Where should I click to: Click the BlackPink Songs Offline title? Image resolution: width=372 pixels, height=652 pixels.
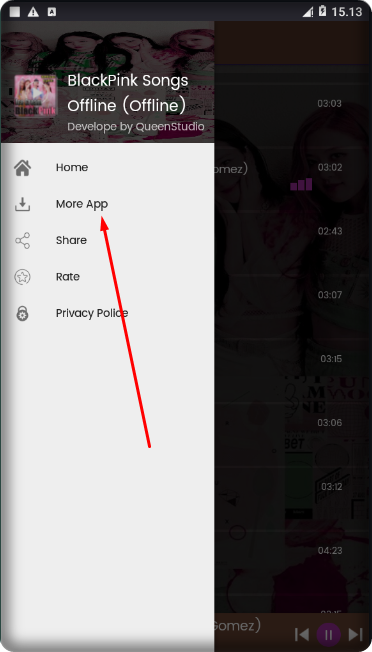[128, 93]
